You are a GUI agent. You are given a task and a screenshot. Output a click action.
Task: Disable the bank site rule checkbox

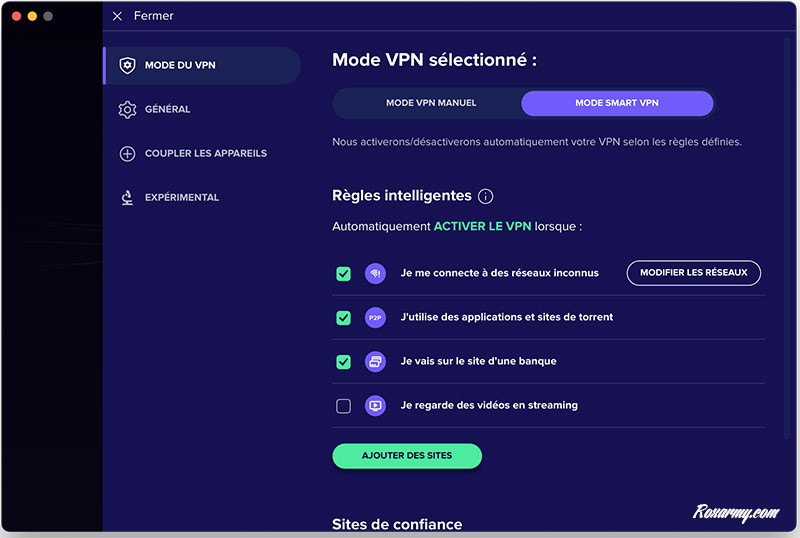tap(344, 361)
